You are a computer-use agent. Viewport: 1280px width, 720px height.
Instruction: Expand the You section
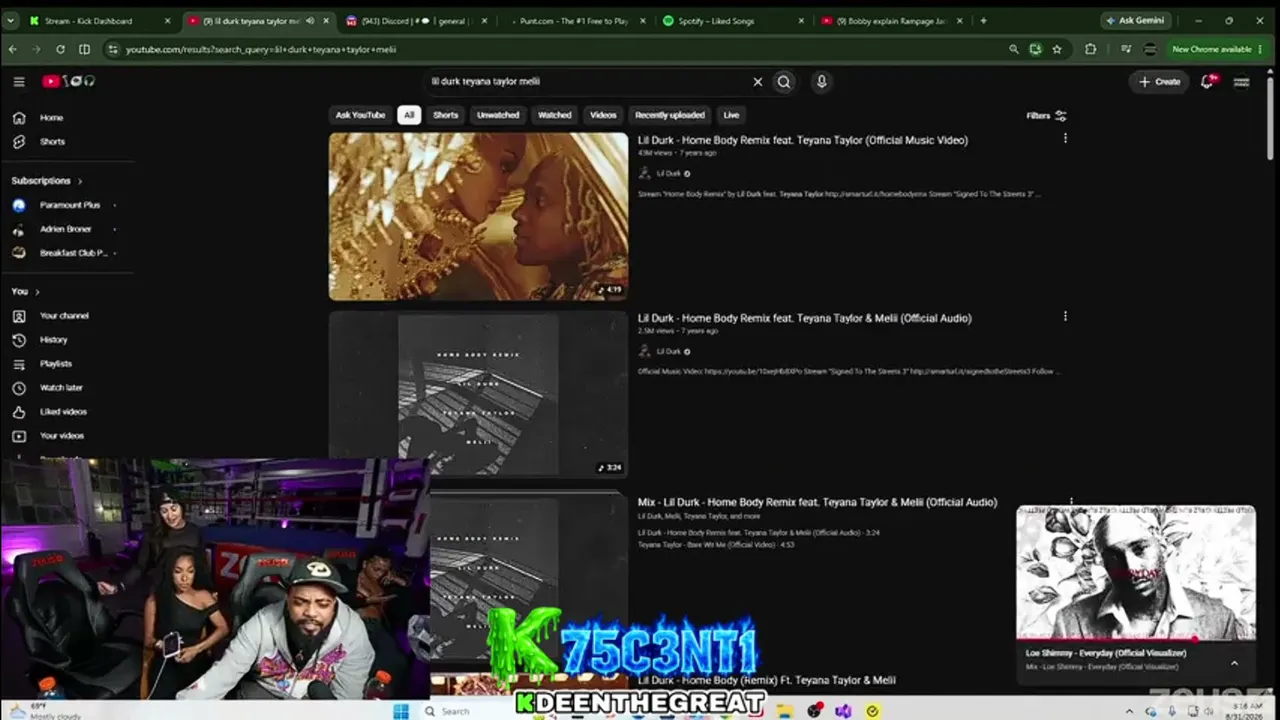26,292
